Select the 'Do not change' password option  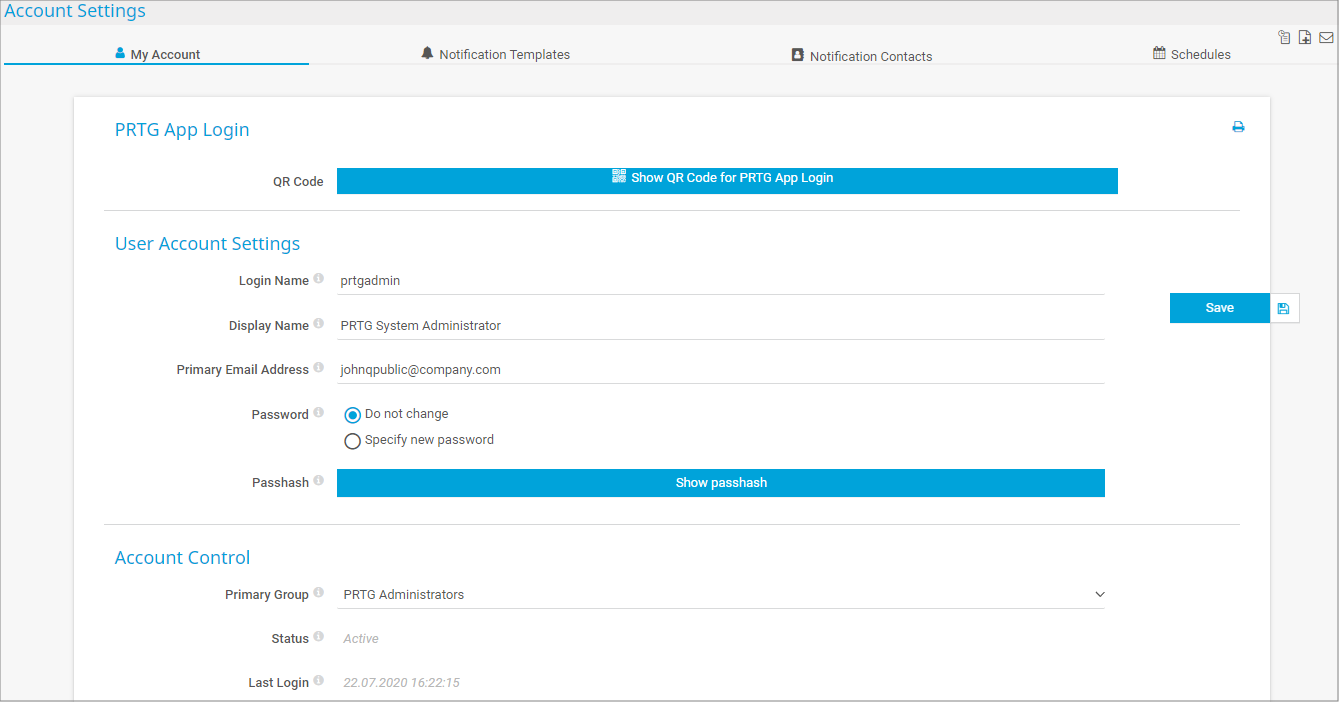[x=352, y=415]
